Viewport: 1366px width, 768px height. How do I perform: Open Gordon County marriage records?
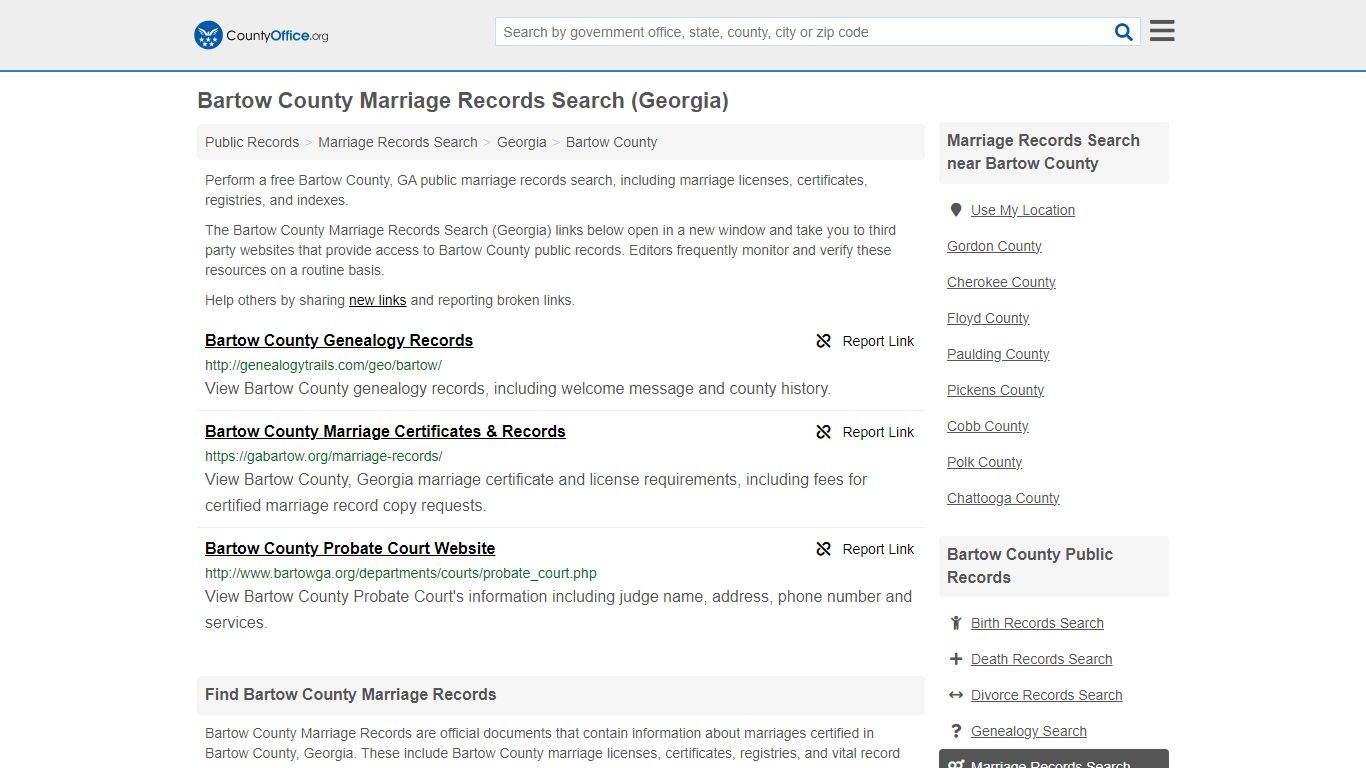(x=994, y=246)
